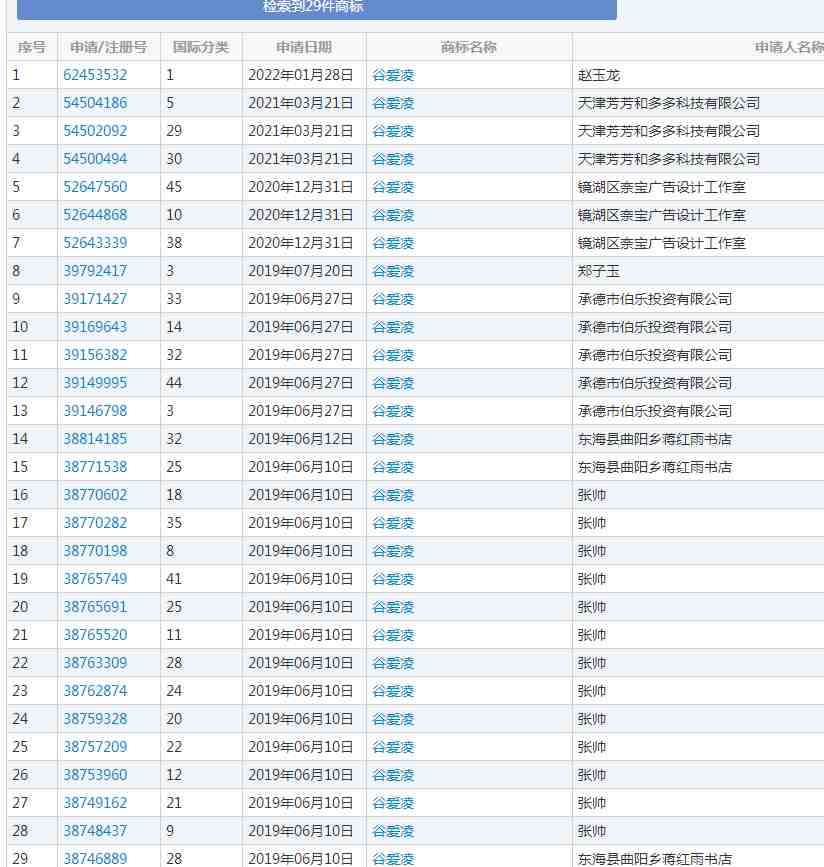
Task: Open registration number 38762874 link
Action: point(95,691)
